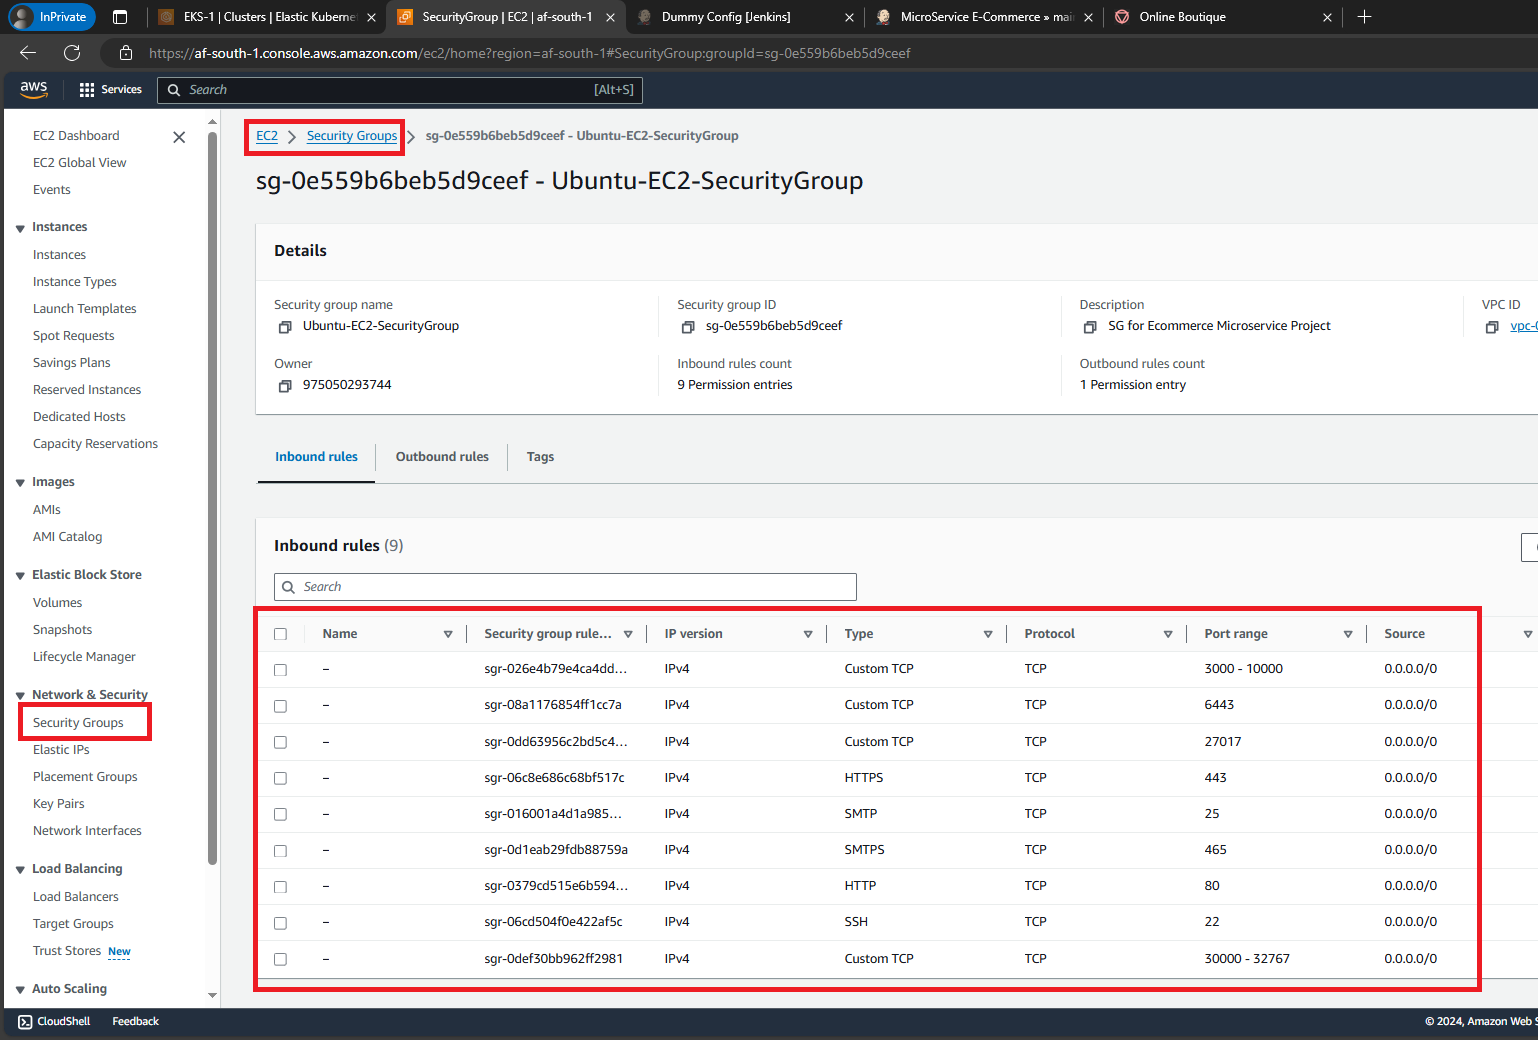
Task: Select the SMTPS rule checkbox
Action: click(x=280, y=851)
